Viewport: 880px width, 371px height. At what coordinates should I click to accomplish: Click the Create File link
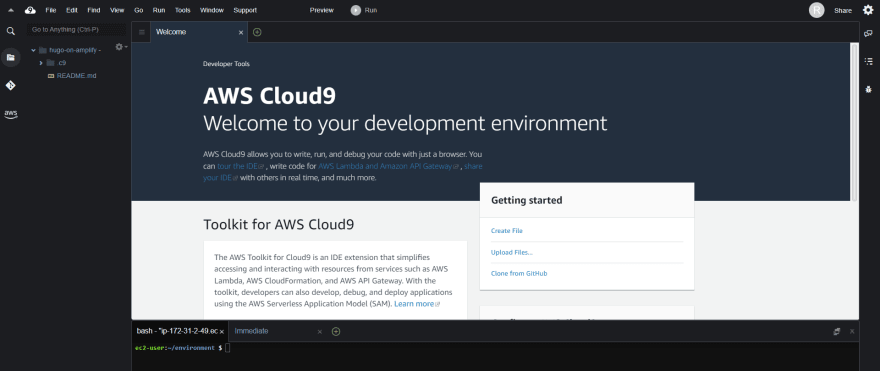tap(507, 231)
